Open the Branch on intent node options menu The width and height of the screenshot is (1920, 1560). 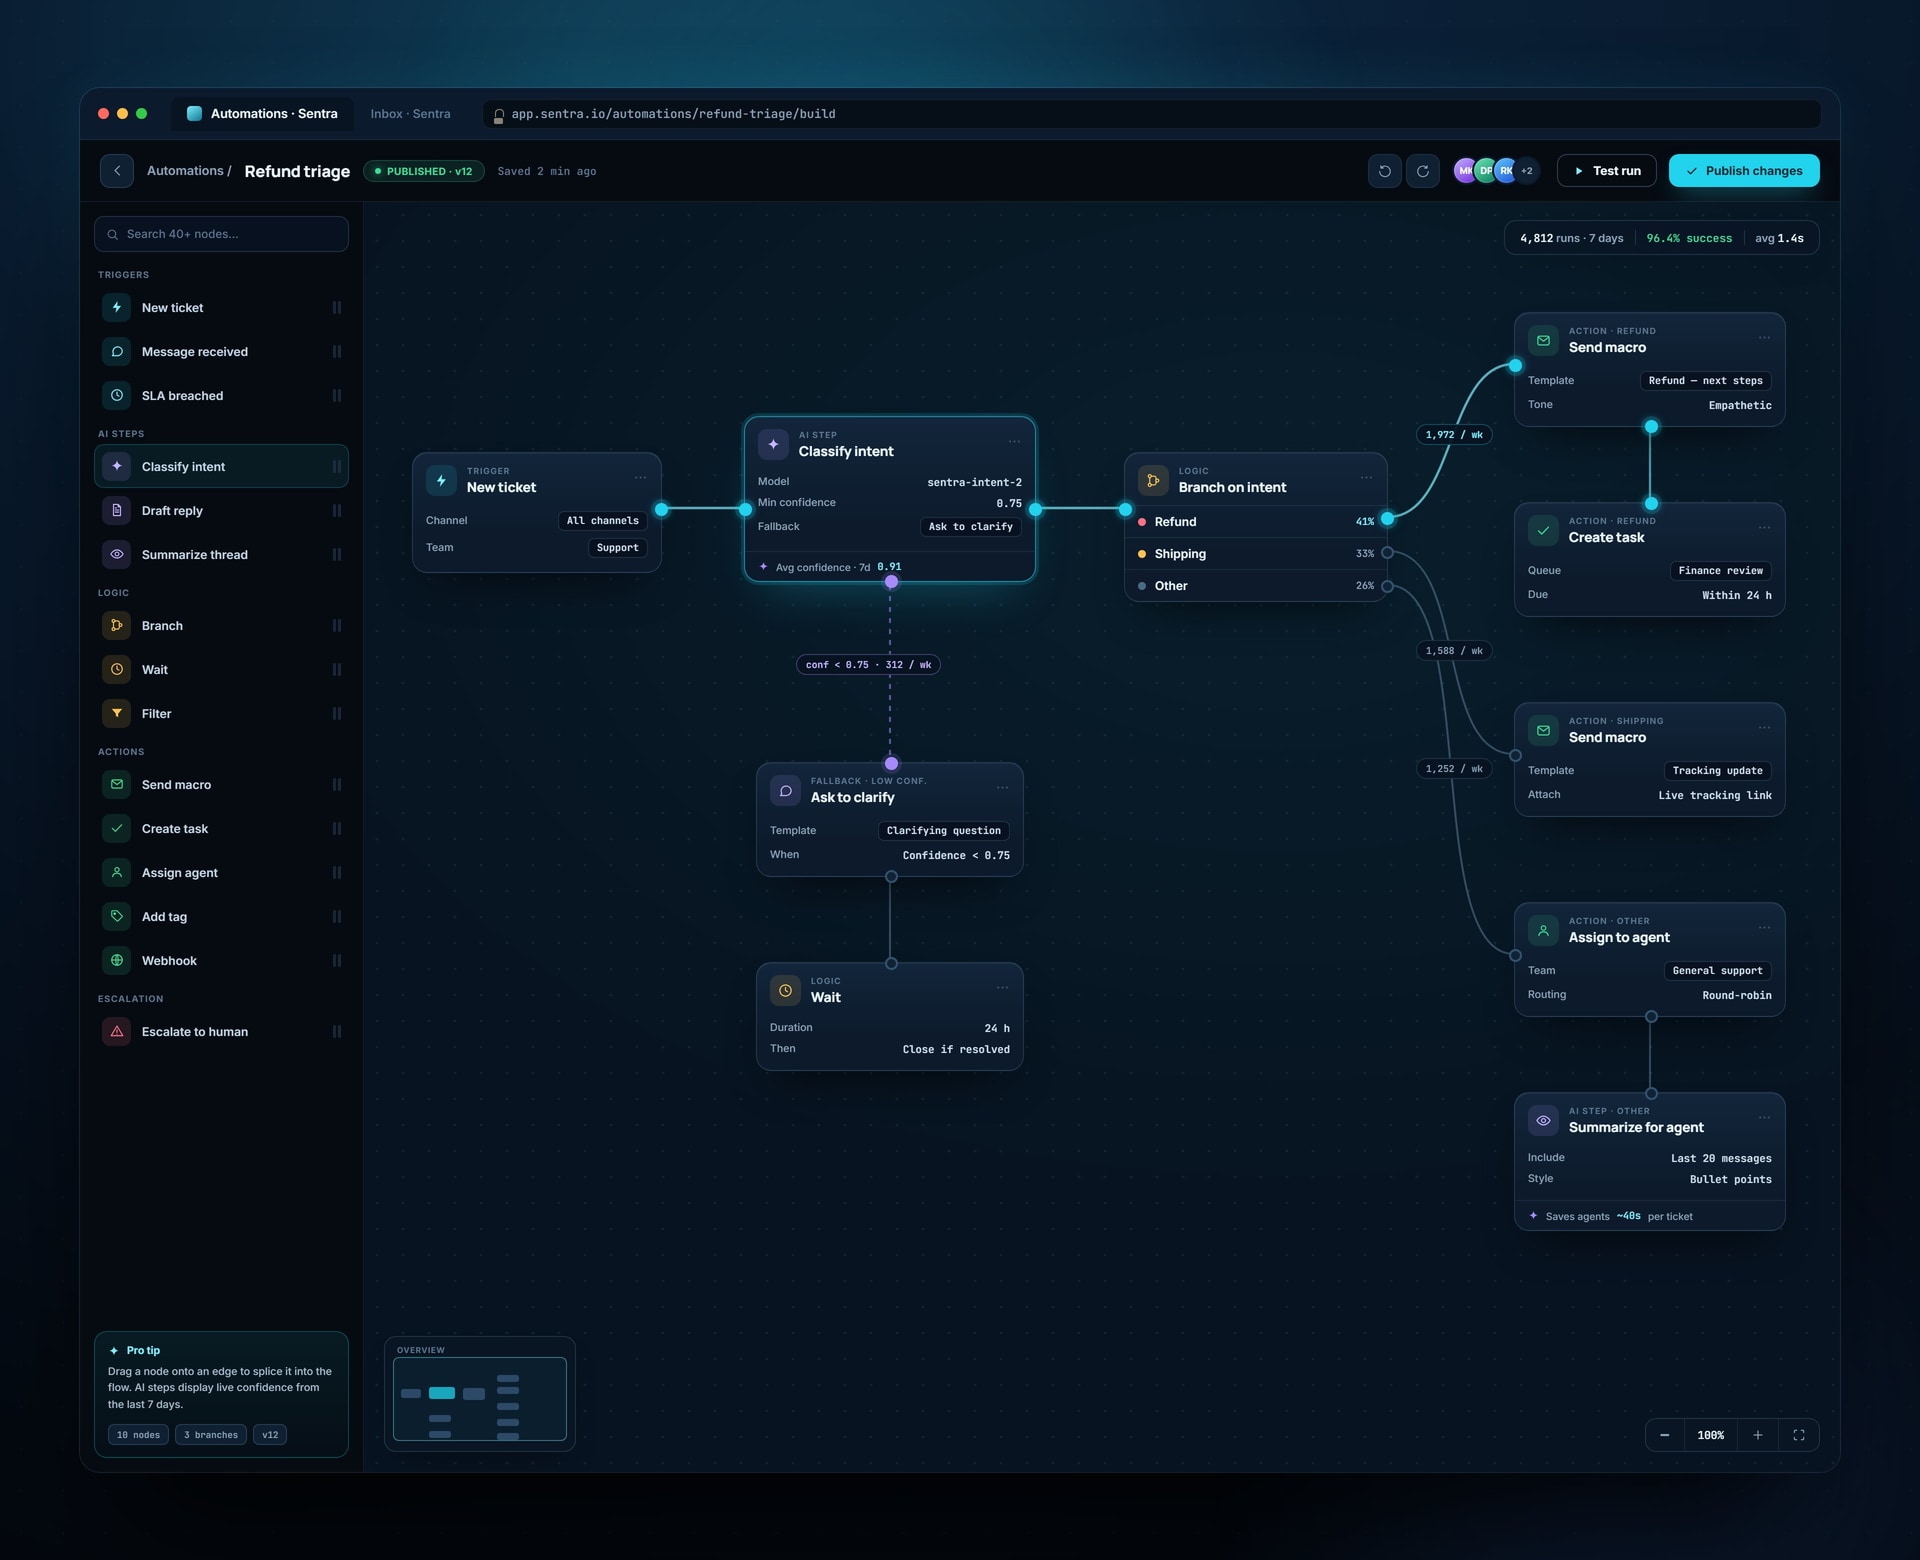click(1366, 478)
